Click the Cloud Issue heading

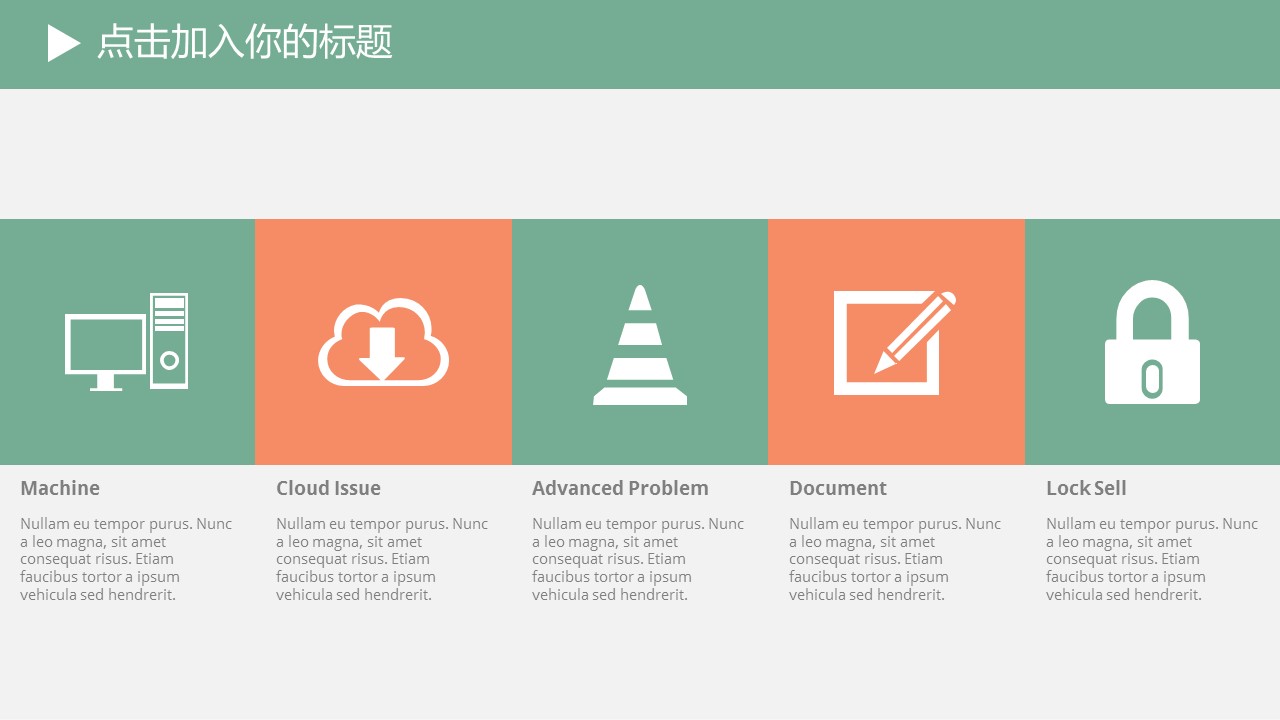click(328, 488)
